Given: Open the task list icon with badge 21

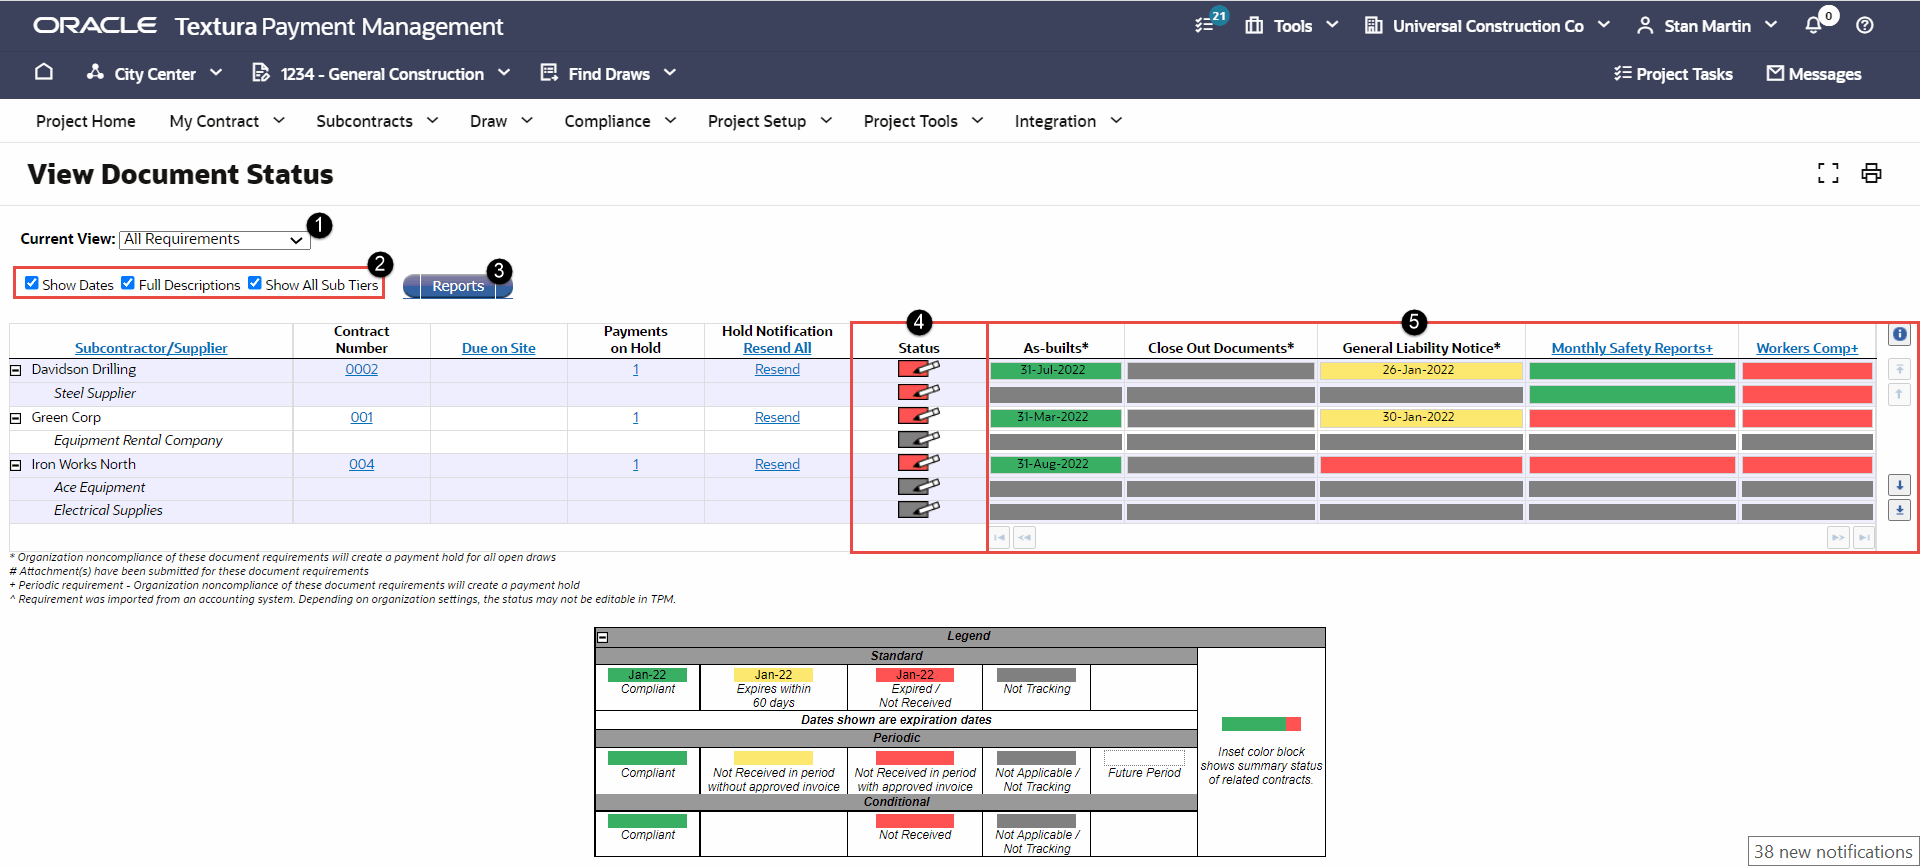Looking at the screenshot, I should click(x=1205, y=25).
